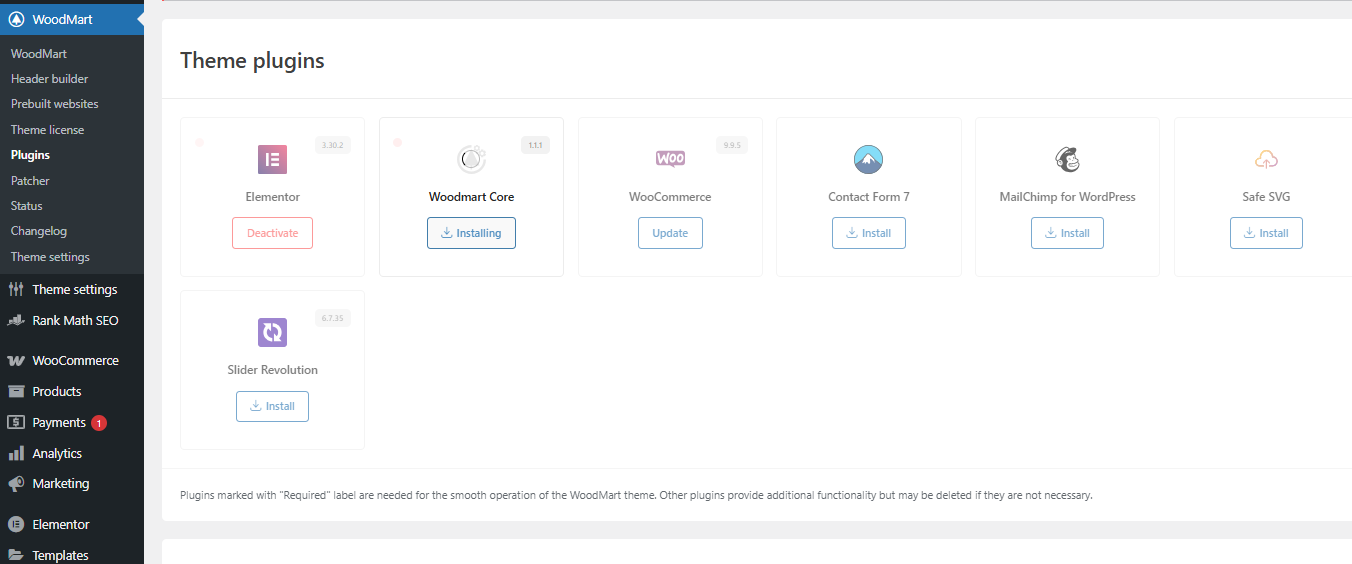
Task: Click the Payments dollar icon in sidebar
Action: [x=16, y=422]
